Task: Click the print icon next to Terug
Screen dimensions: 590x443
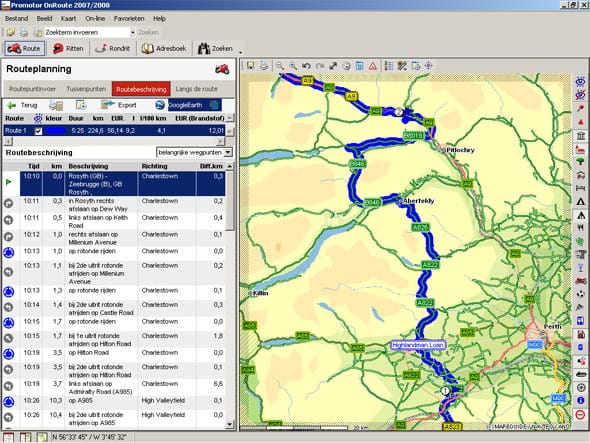Action: pyautogui.click(x=56, y=105)
